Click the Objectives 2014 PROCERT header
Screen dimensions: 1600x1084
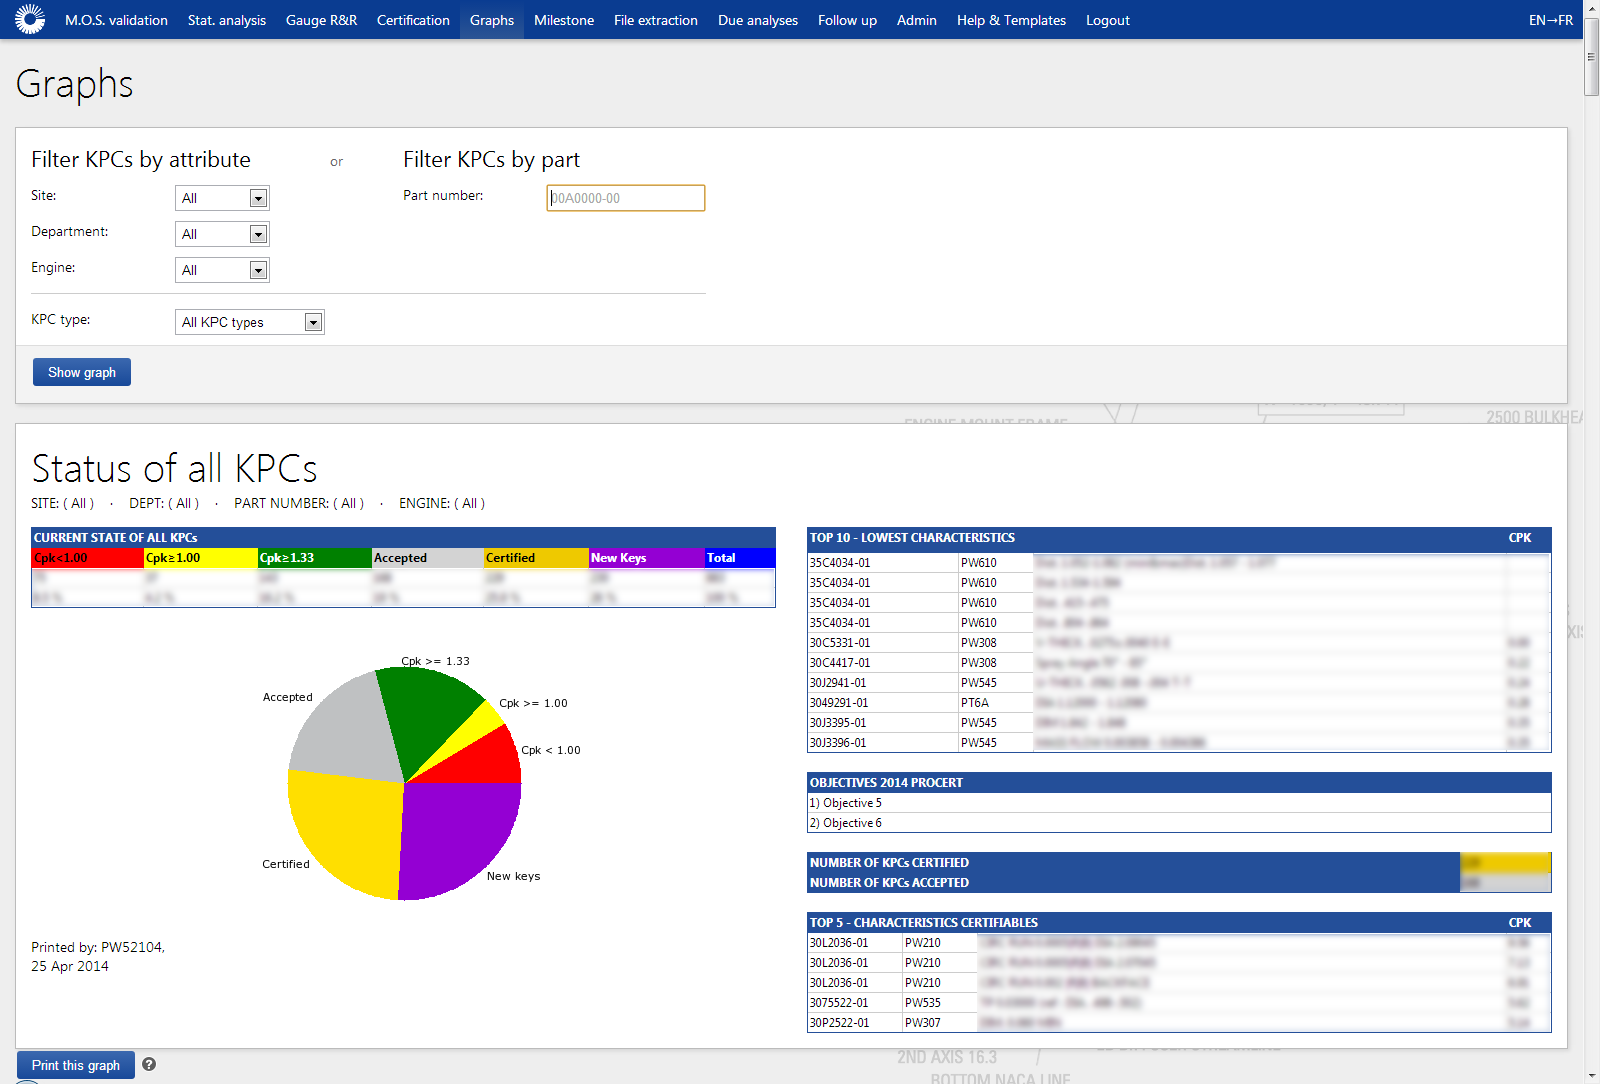tap(1179, 782)
